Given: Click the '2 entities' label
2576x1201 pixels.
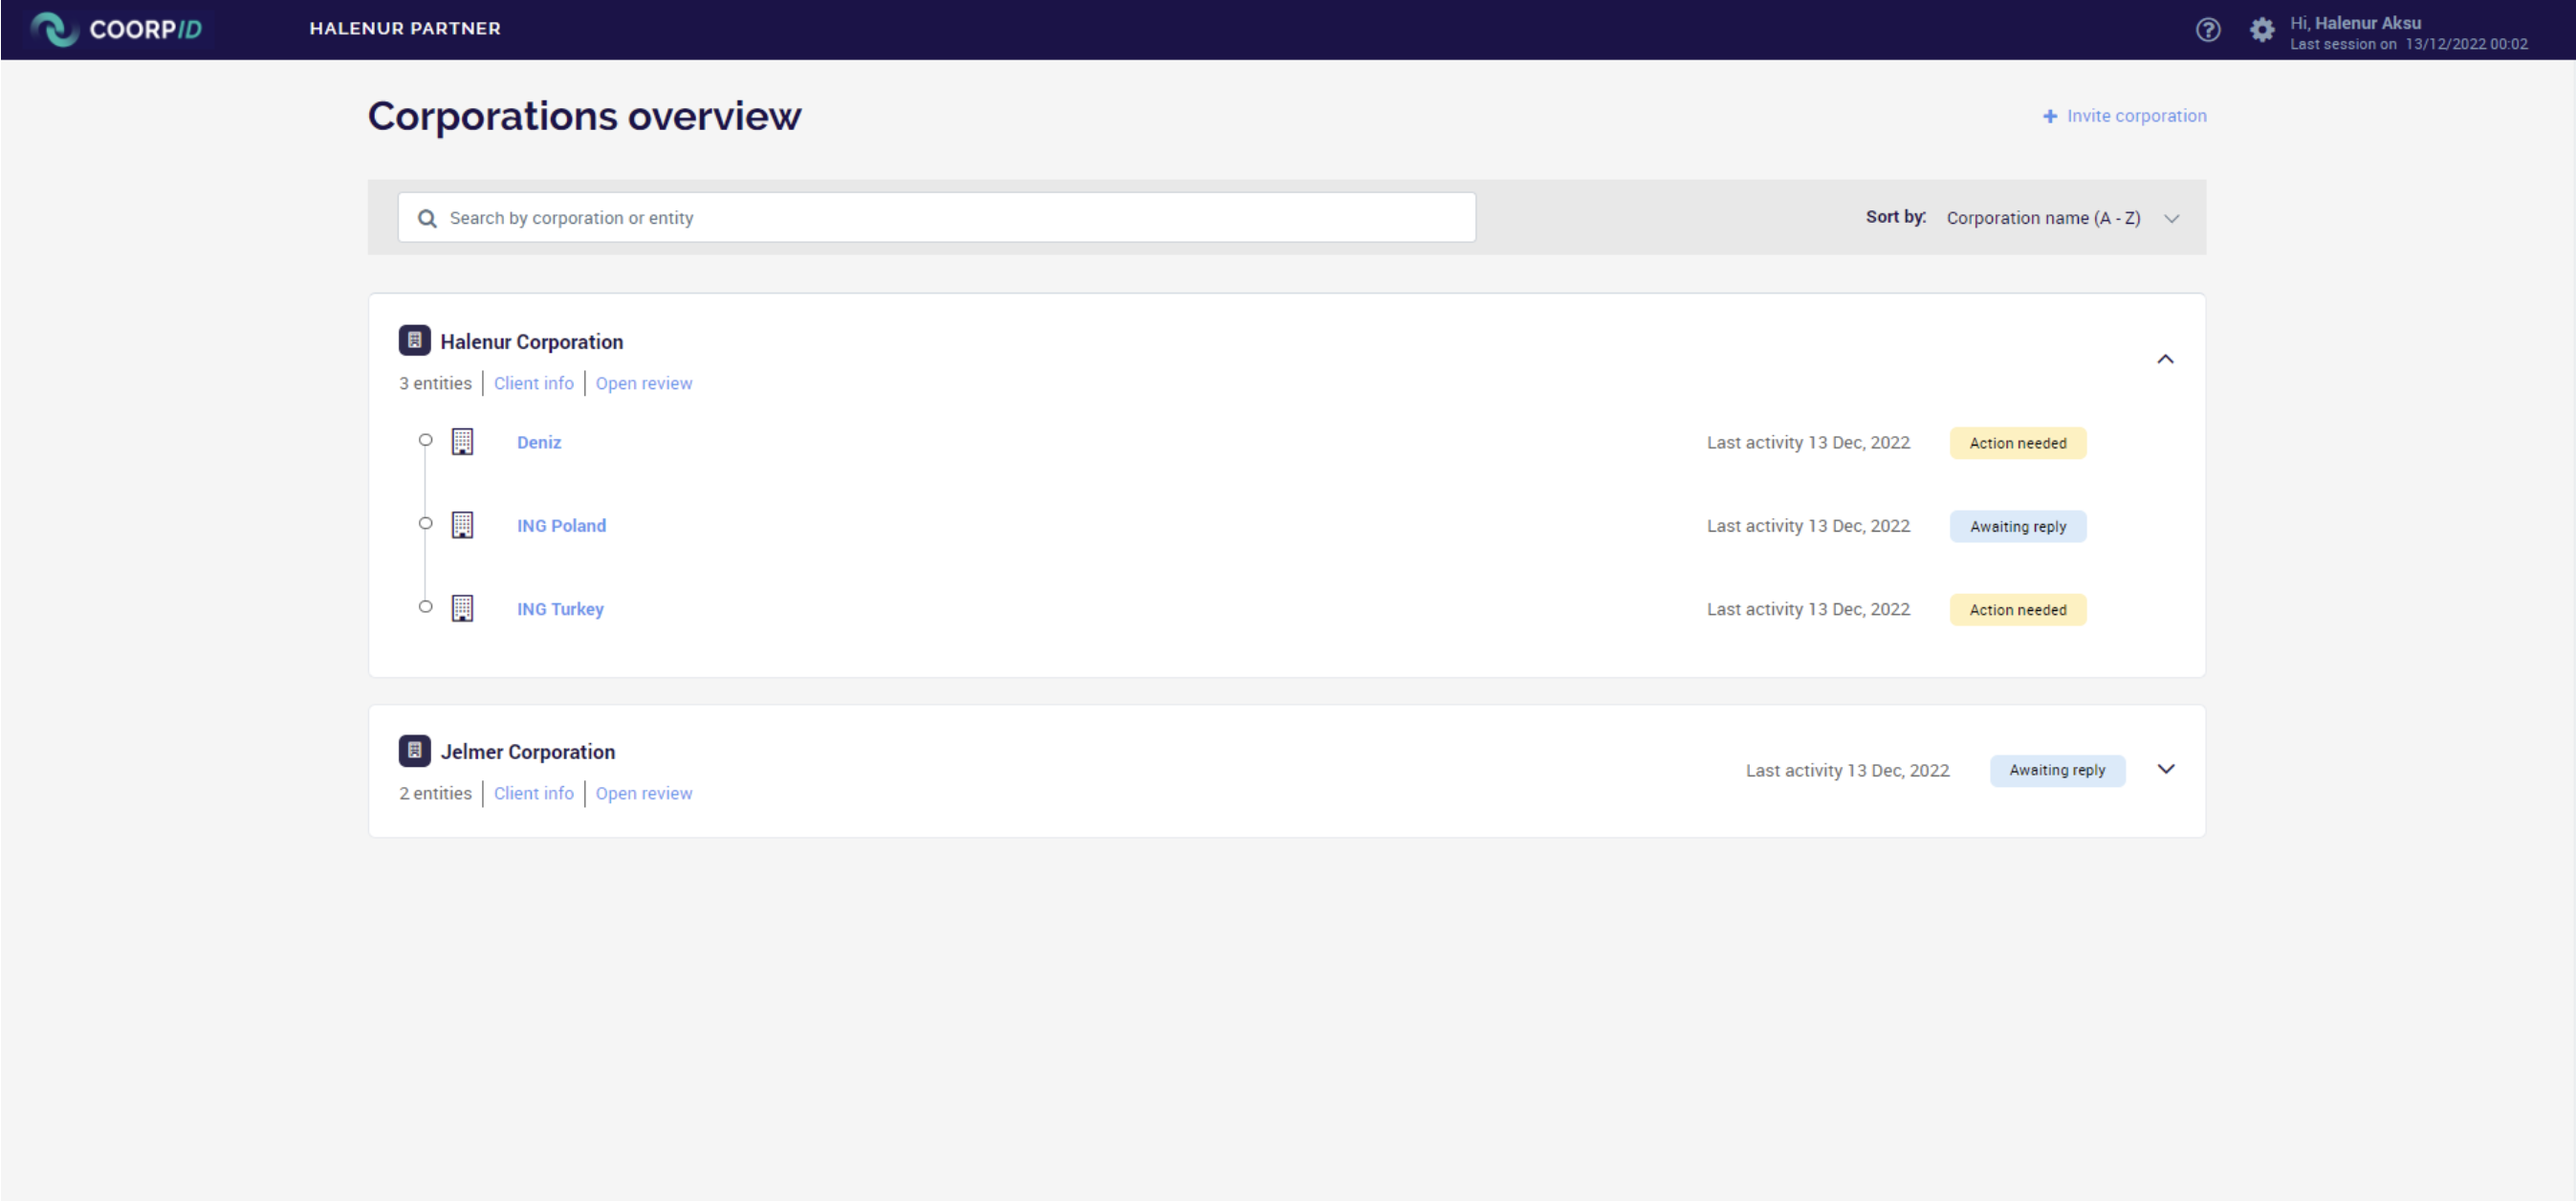Looking at the screenshot, I should (435, 793).
